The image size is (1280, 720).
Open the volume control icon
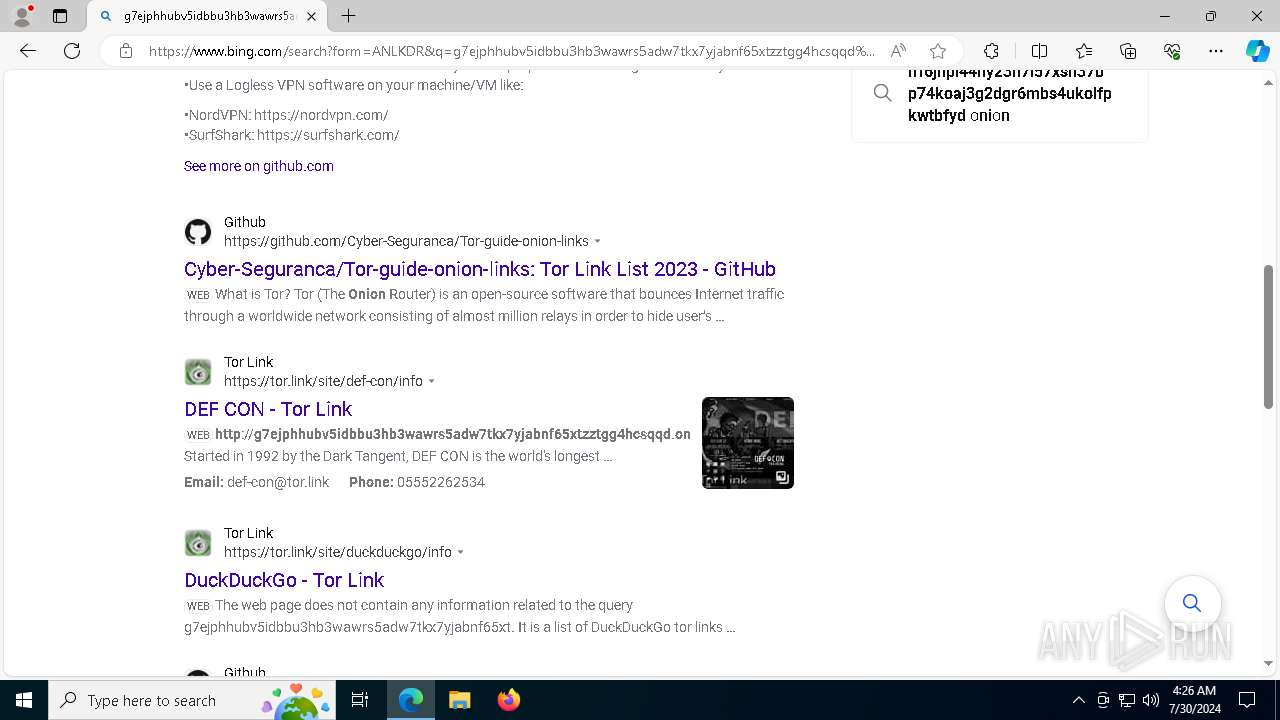coord(1151,700)
